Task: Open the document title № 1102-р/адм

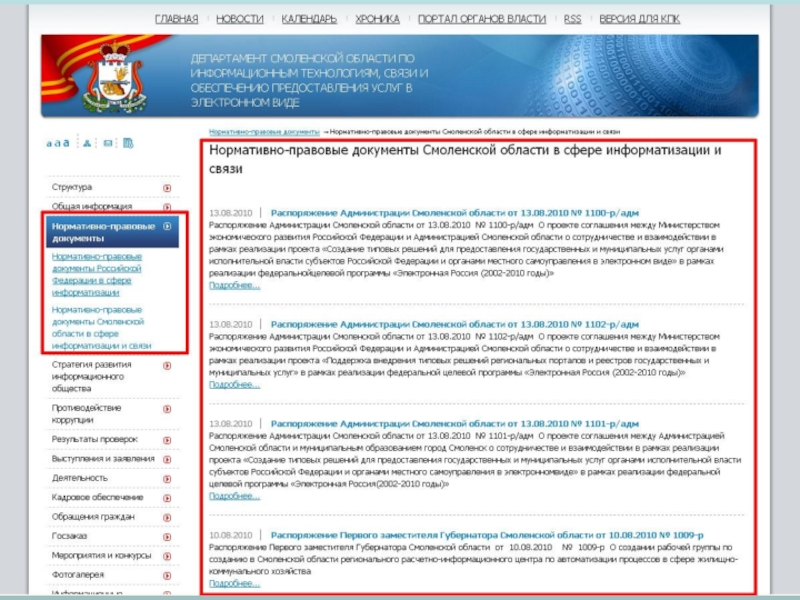Action: 455,324
